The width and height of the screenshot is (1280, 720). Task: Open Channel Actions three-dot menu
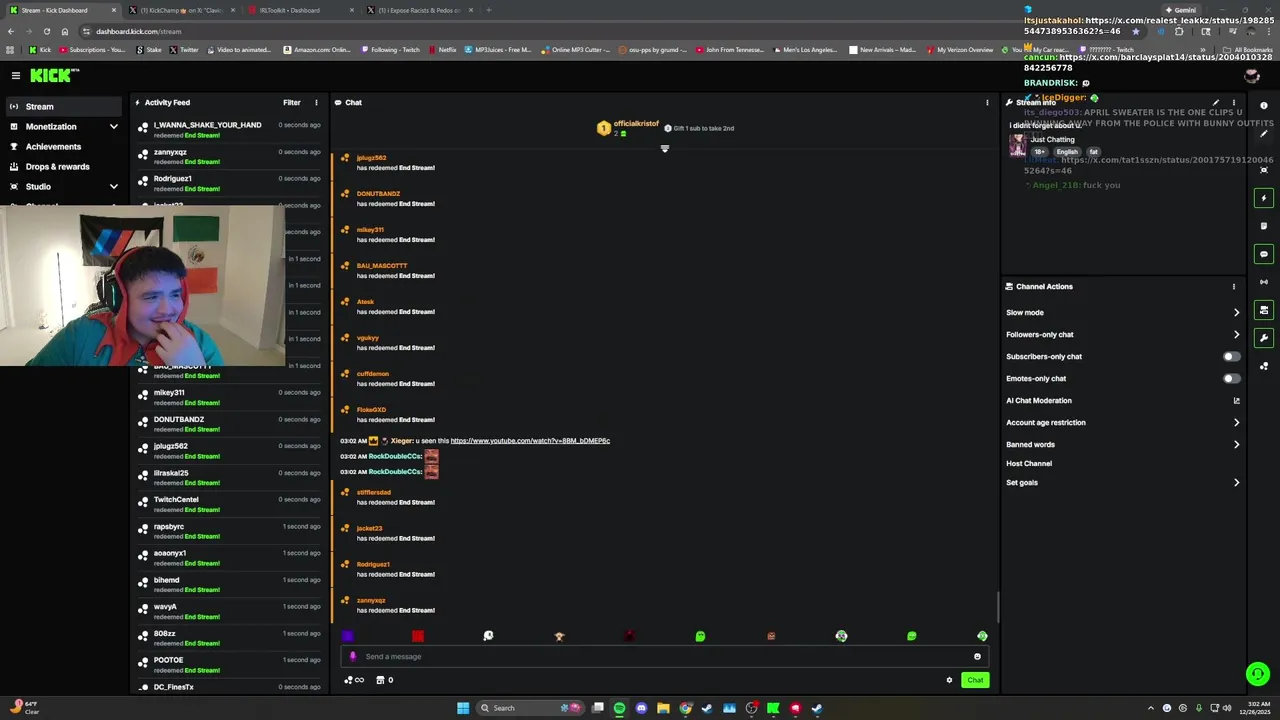pyautogui.click(x=1234, y=286)
